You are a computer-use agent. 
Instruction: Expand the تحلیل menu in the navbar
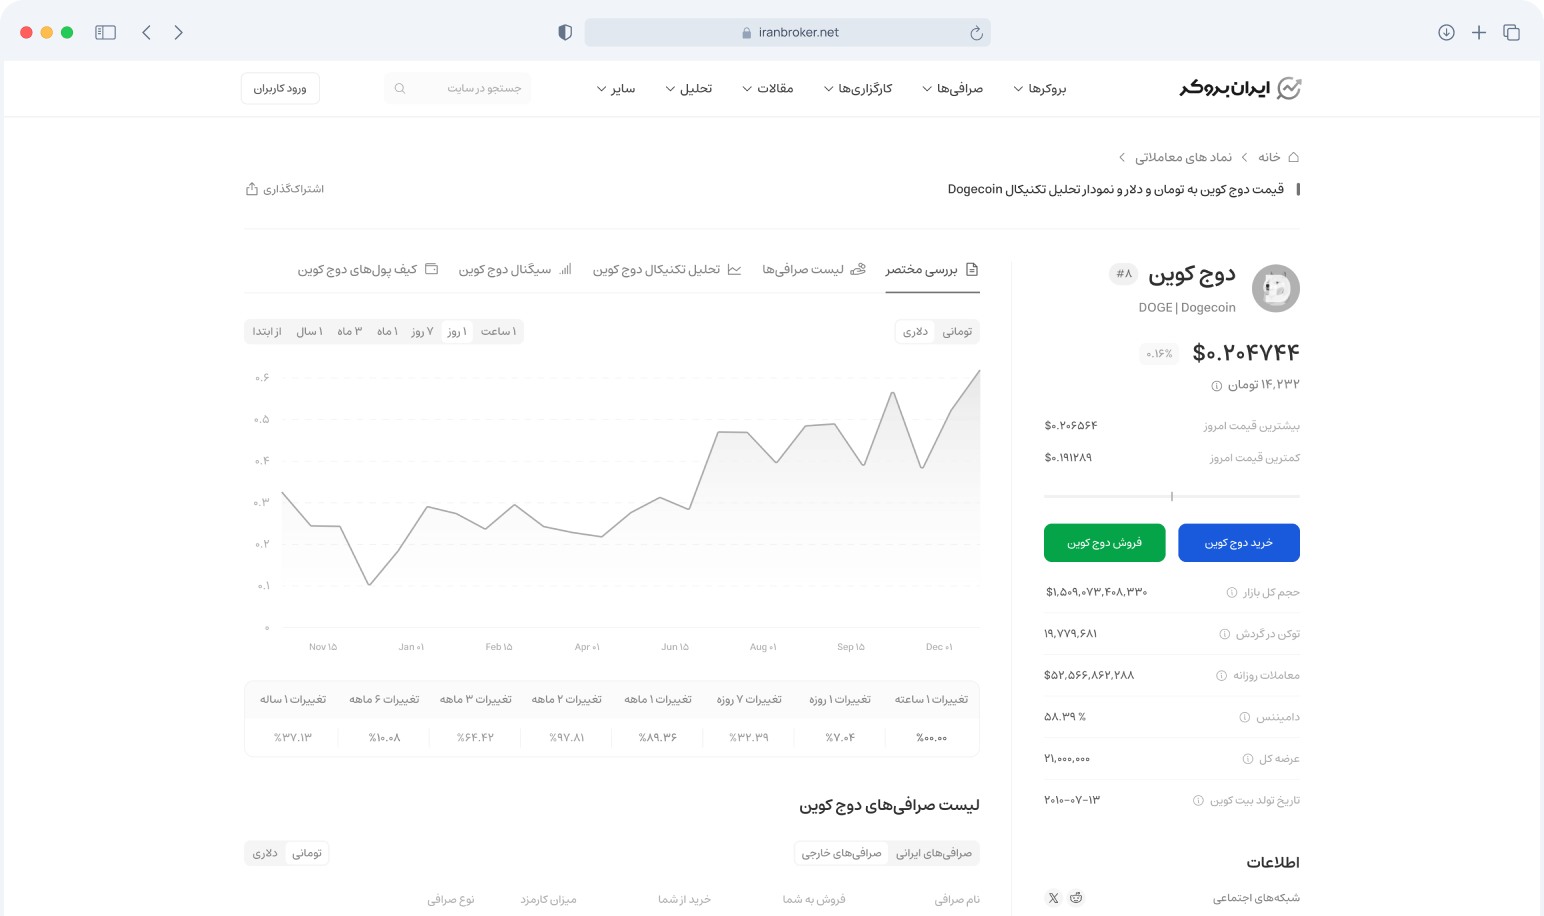(688, 88)
